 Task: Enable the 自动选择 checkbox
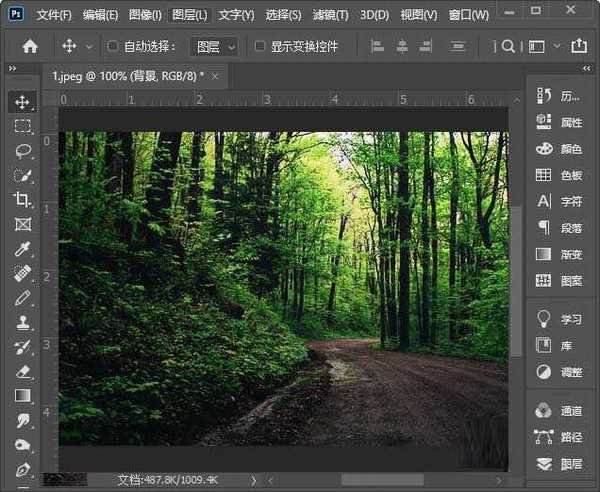(x=113, y=46)
